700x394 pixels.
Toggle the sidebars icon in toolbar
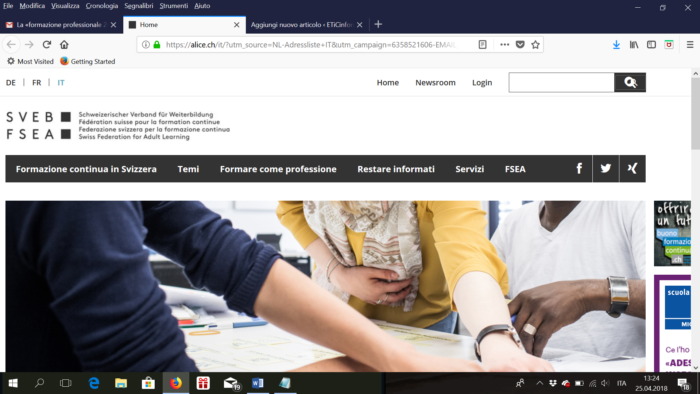pyautogui.click(x=651, y=45)
